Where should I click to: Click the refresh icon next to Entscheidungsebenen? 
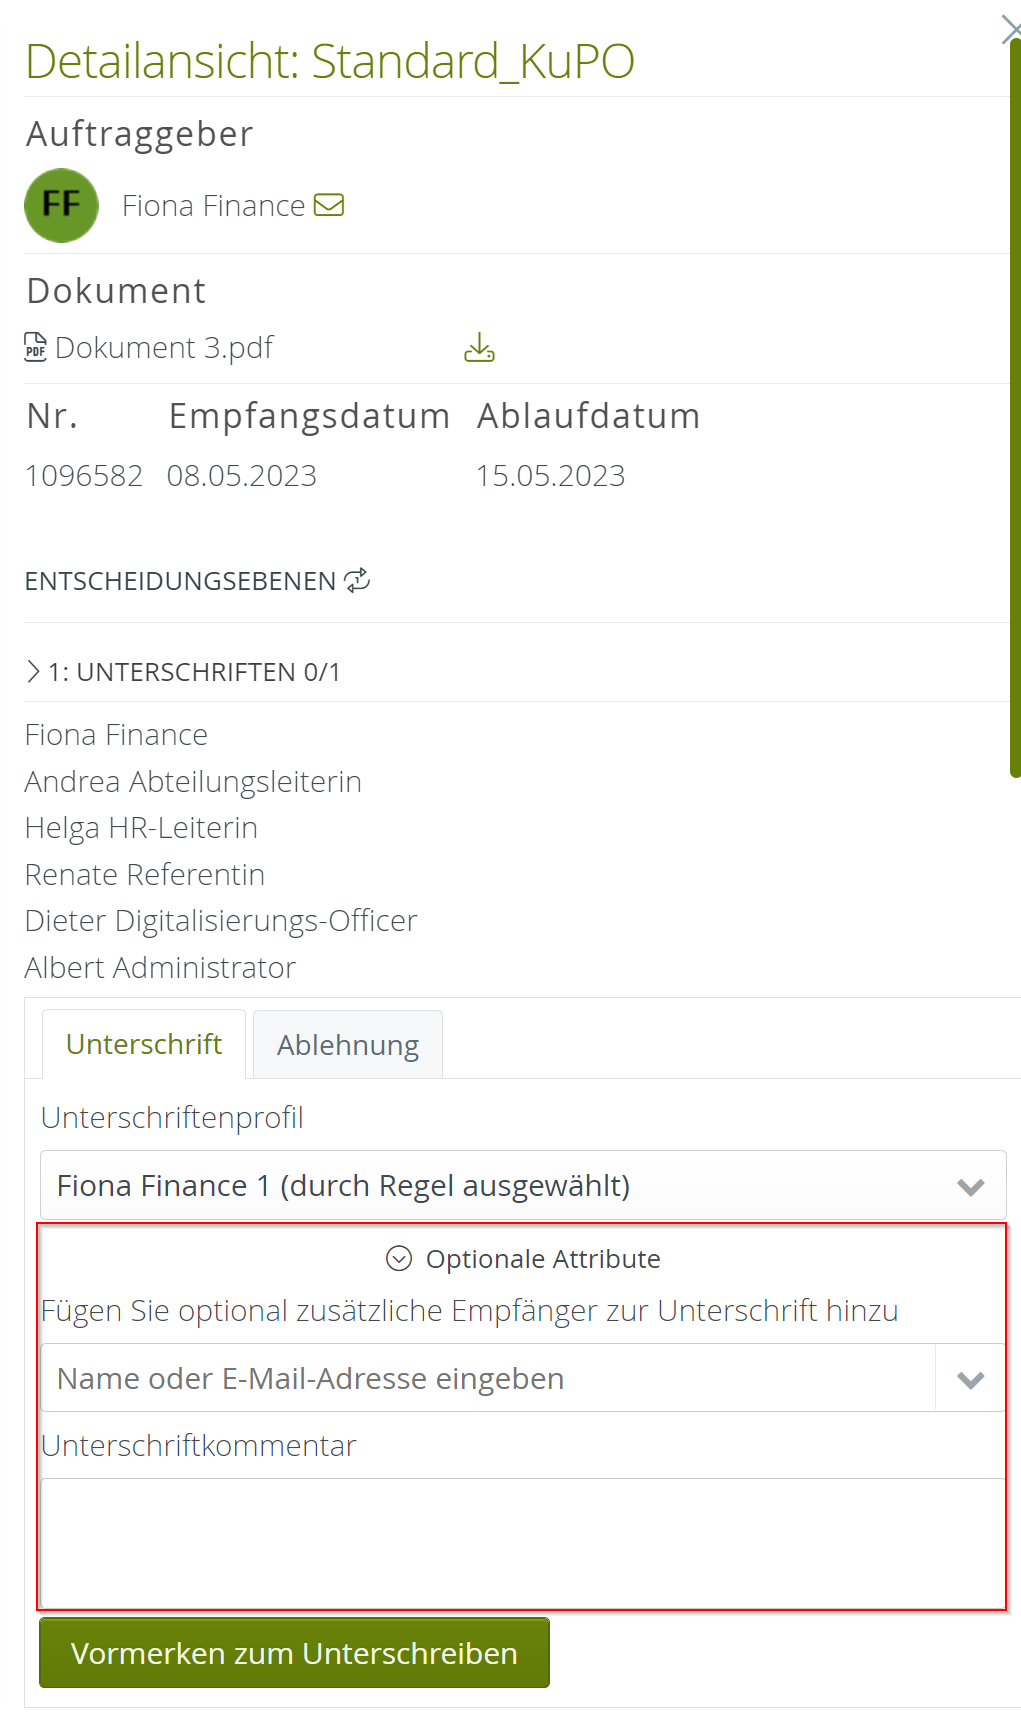[x=357, y=581]
